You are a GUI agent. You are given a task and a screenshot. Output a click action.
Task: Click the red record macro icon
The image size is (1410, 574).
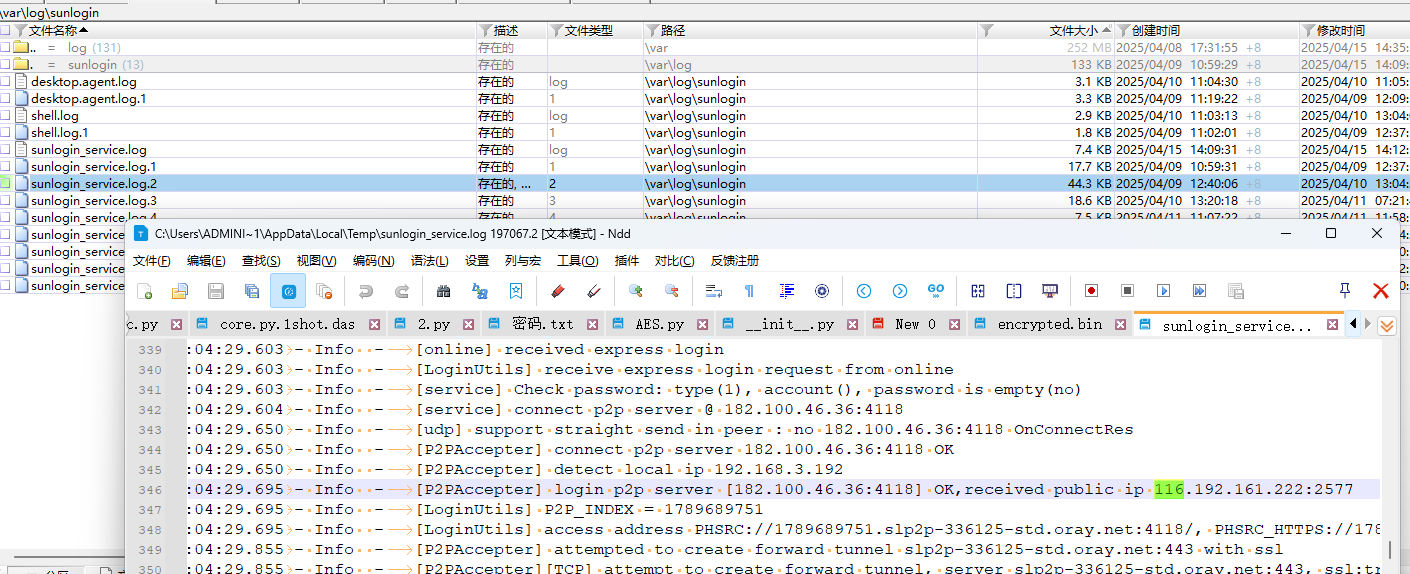click(1091, 291)
